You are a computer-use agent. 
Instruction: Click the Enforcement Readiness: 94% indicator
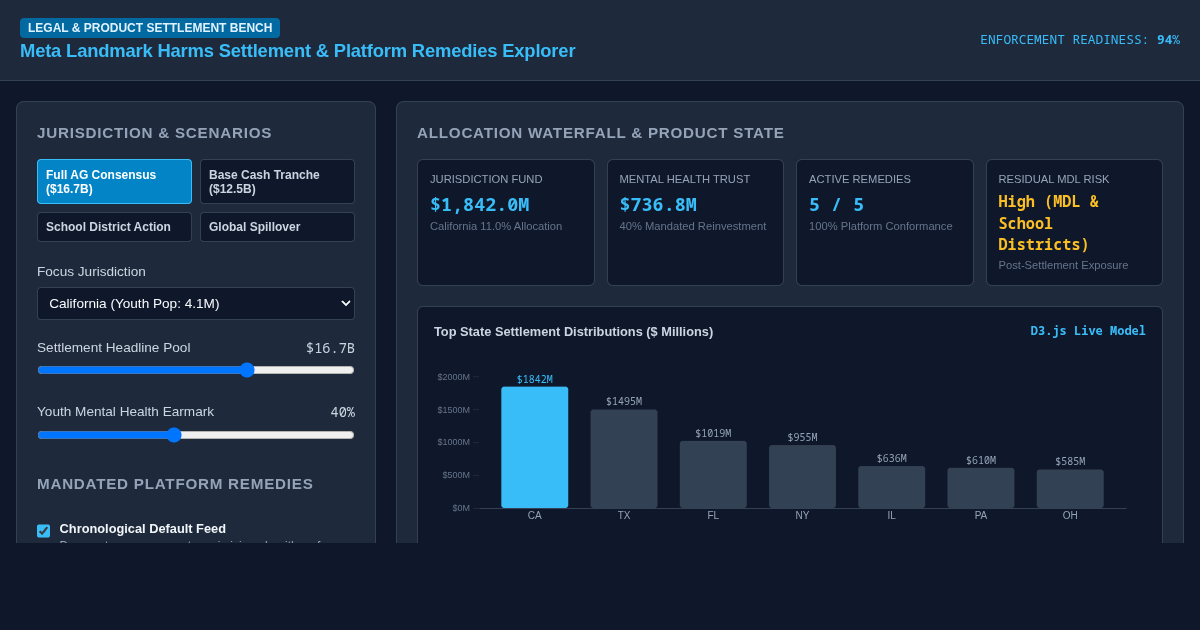pyautogui.click(x=1080, y=40)
